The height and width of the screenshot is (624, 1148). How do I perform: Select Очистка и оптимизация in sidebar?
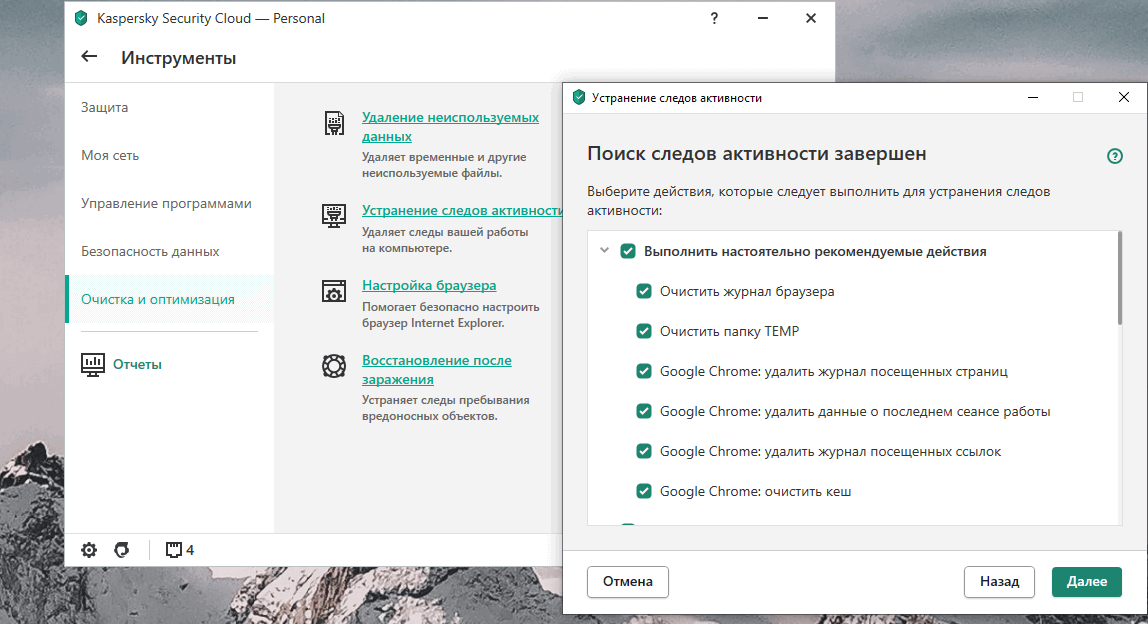tap(169, 299)
